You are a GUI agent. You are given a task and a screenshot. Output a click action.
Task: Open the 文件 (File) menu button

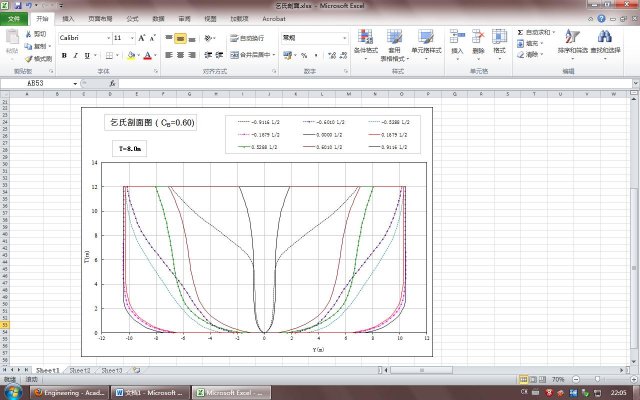14,18
